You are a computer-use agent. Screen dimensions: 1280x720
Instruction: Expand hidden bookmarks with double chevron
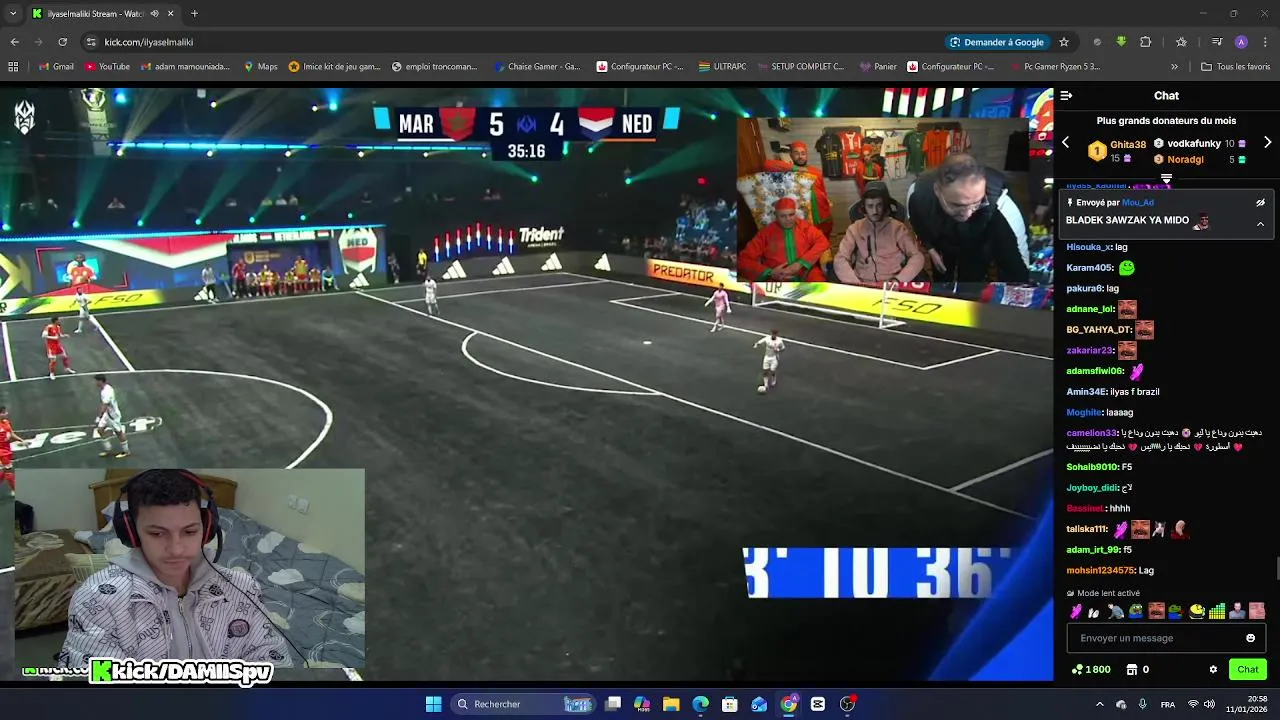click(1174, 67)
